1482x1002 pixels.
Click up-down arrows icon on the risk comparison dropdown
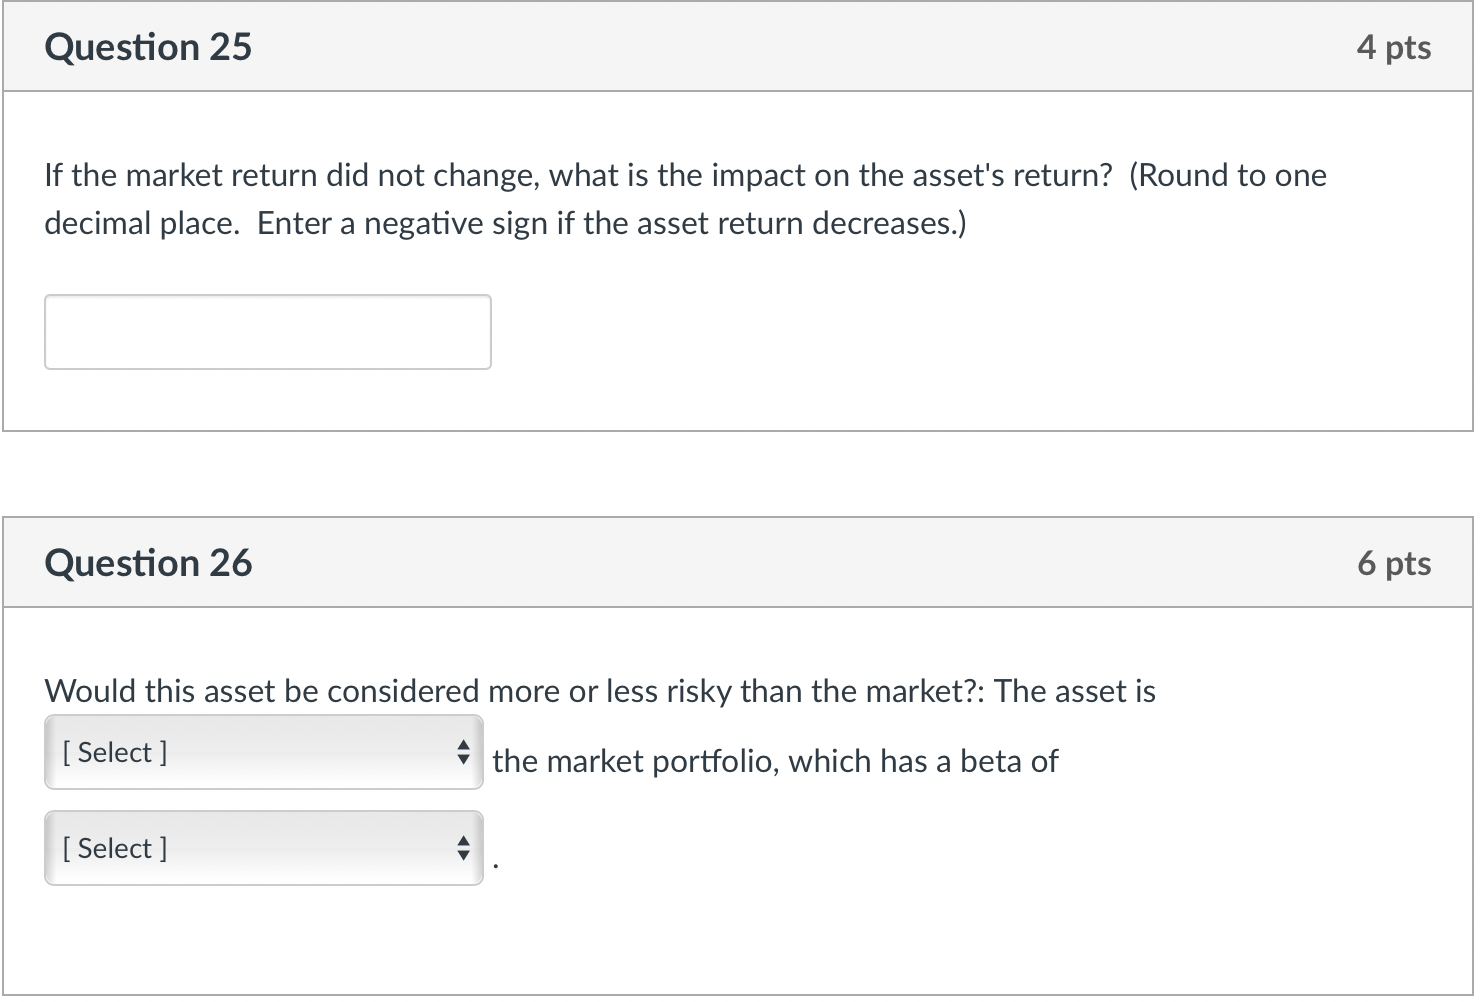click(x=462, y=752)
